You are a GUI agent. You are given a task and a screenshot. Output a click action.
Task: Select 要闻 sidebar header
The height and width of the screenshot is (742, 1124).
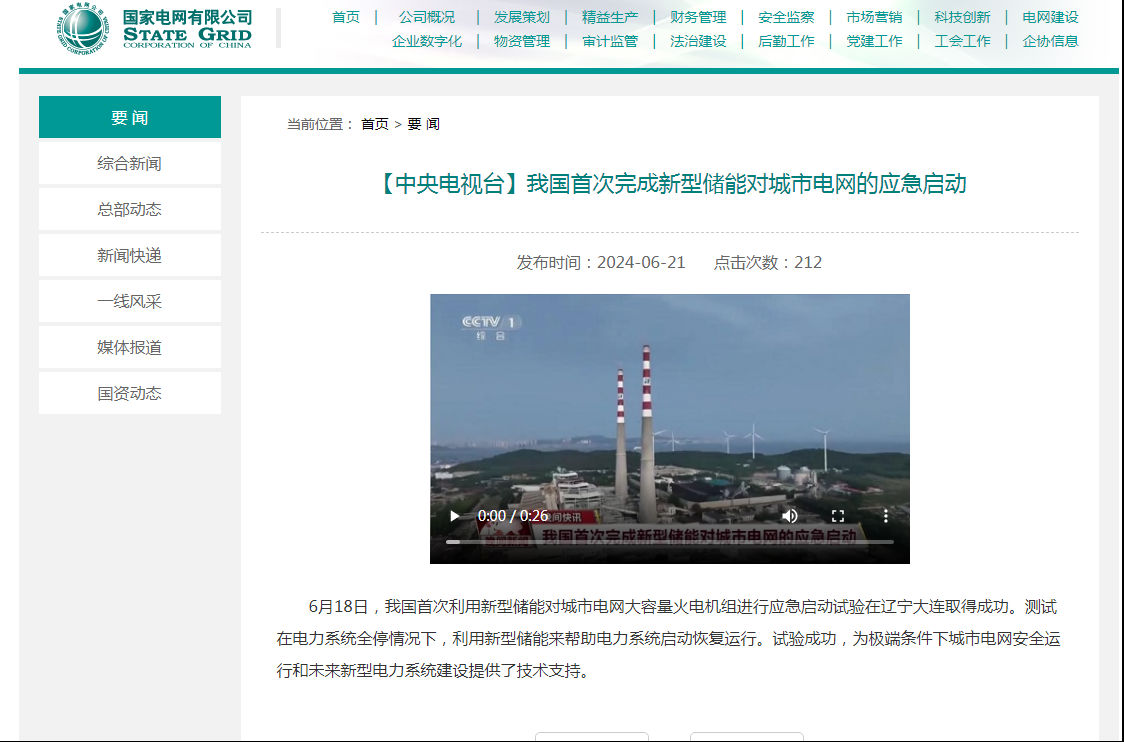130,118
